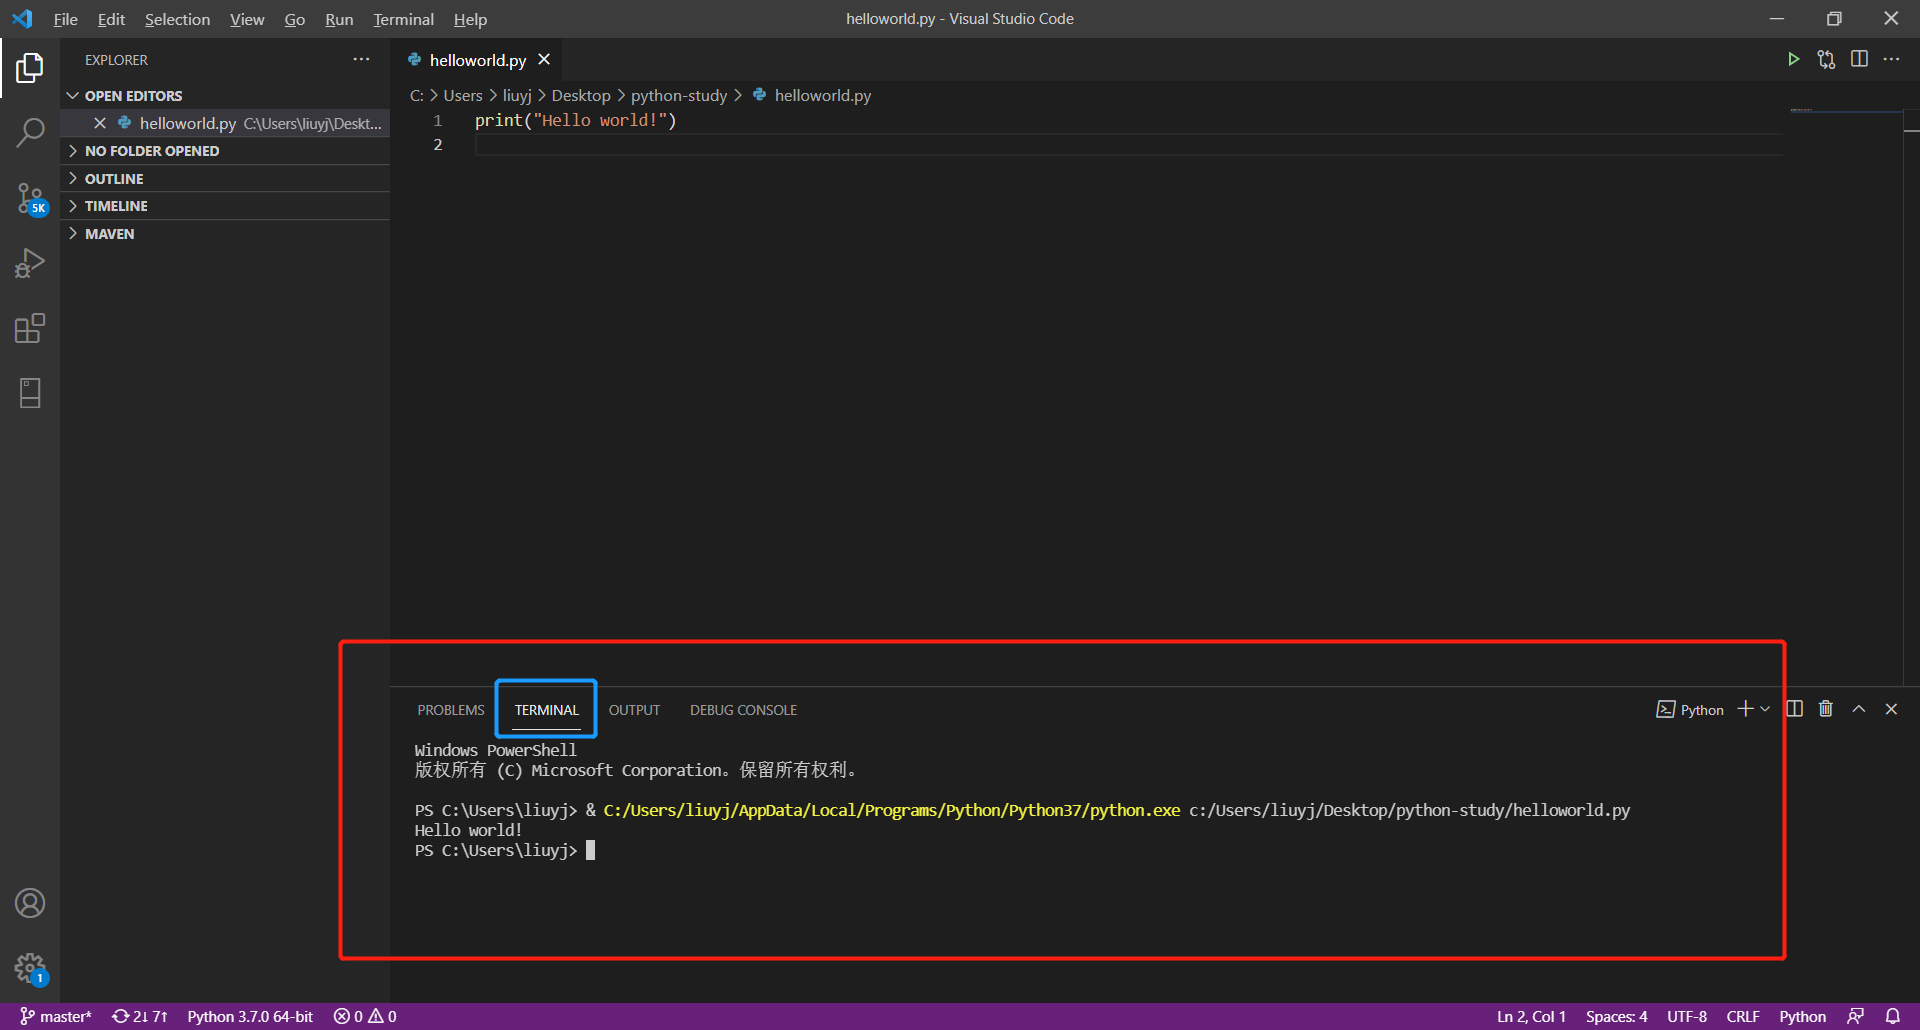Image resolution: width=1920 pixels, height=1030 pixels.
Task: Create a new terminal with plus icon
Action: coord(1745,708)
